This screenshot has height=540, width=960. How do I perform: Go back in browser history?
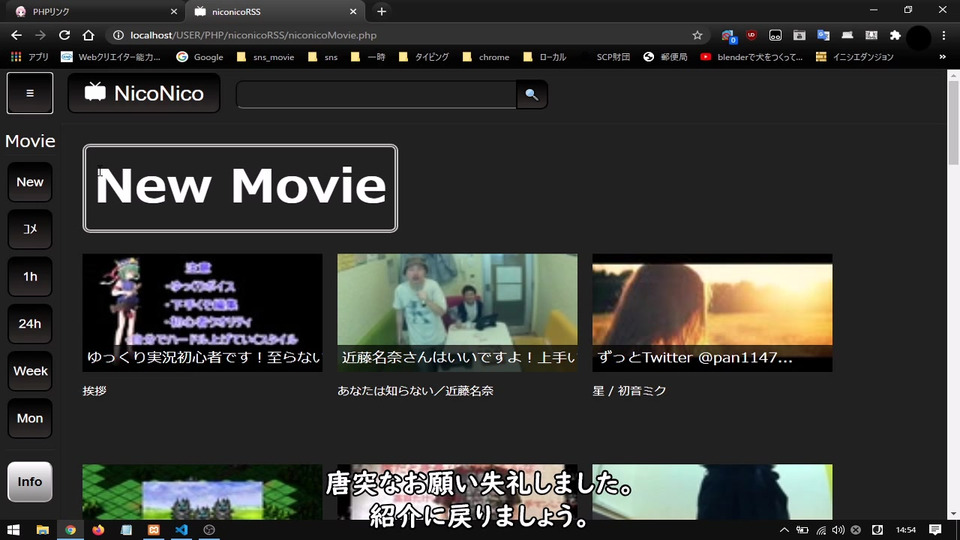coord(17,36)
